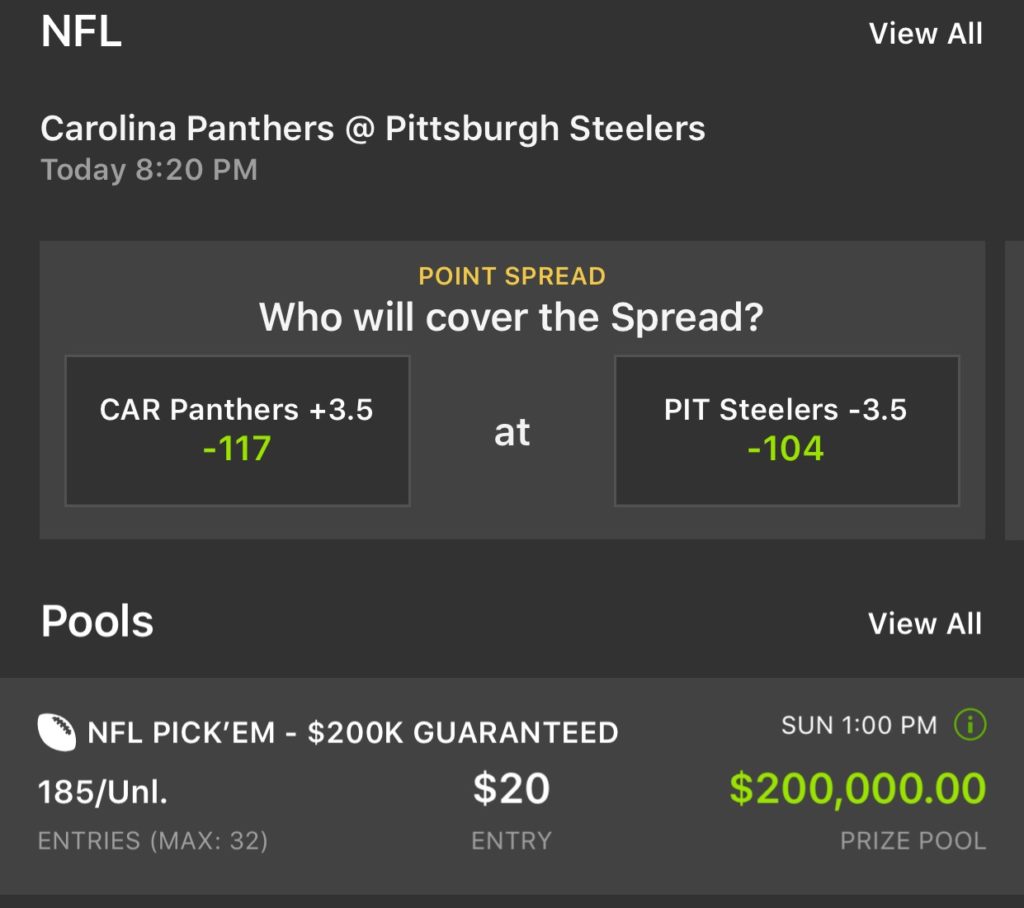The image size is (1024, 908).
Task: Click the -104 odds for Pittsburgh
Action: 787,448
